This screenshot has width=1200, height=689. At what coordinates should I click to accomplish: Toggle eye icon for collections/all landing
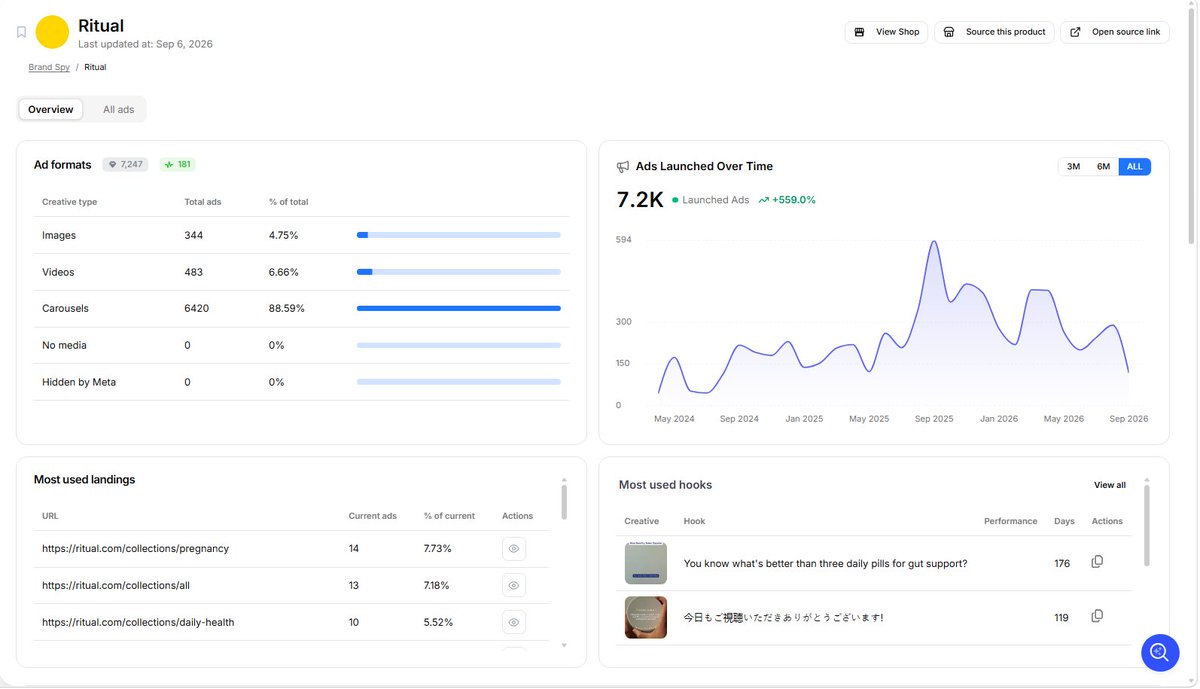point(514,585)
